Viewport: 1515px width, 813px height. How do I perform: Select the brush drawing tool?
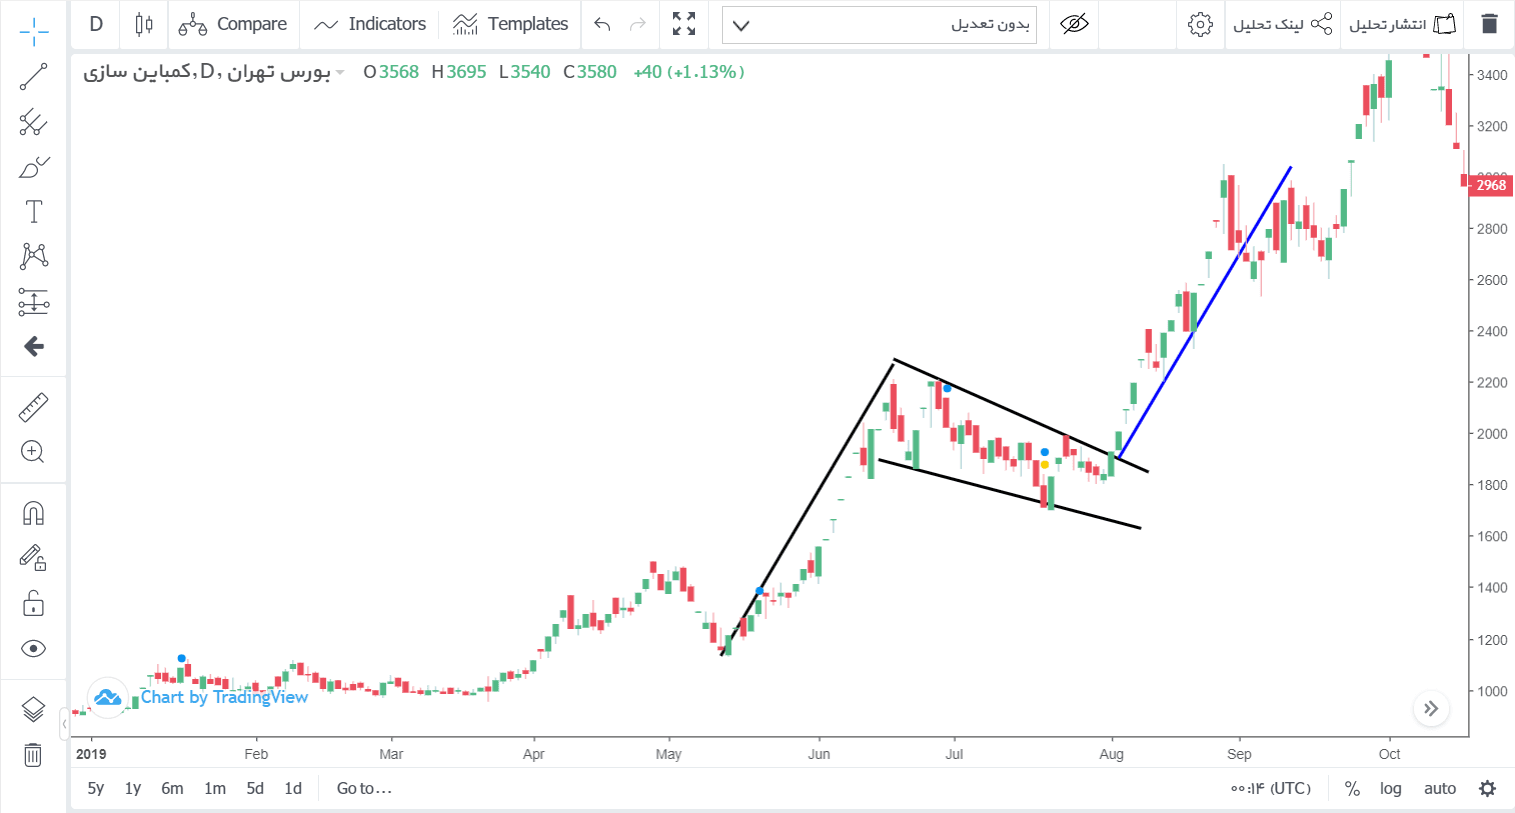pyautogui.click(x=33, y=167)
